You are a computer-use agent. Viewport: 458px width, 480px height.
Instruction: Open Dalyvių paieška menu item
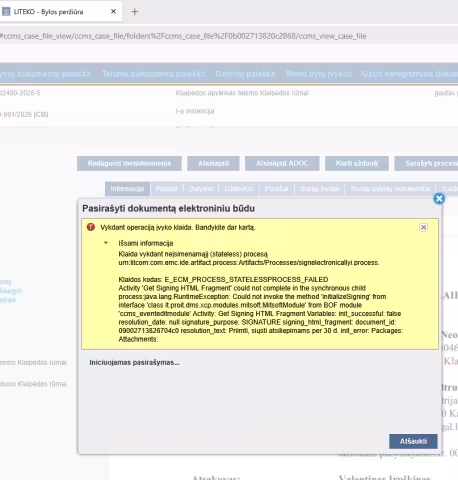[245, 74]
